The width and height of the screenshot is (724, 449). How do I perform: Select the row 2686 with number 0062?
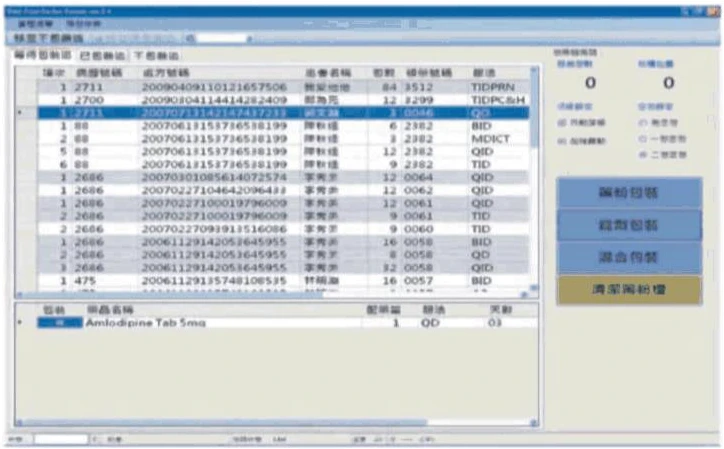coord(283,190)
